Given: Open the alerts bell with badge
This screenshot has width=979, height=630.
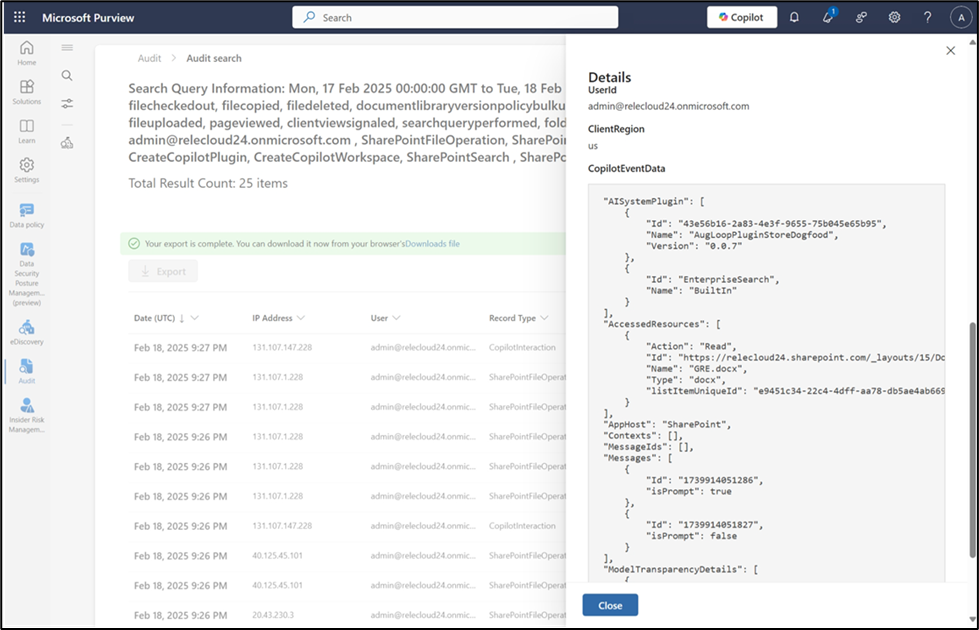Looking at the screenshot, I should tap(828, 17).
